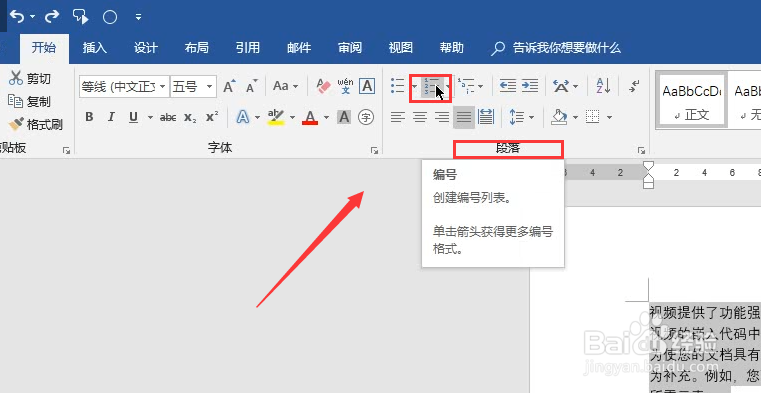This screenshot has width=761, height=393.
Task: Click the decrease indent icon
Action: pyautogui.click(x=507, y=86)
